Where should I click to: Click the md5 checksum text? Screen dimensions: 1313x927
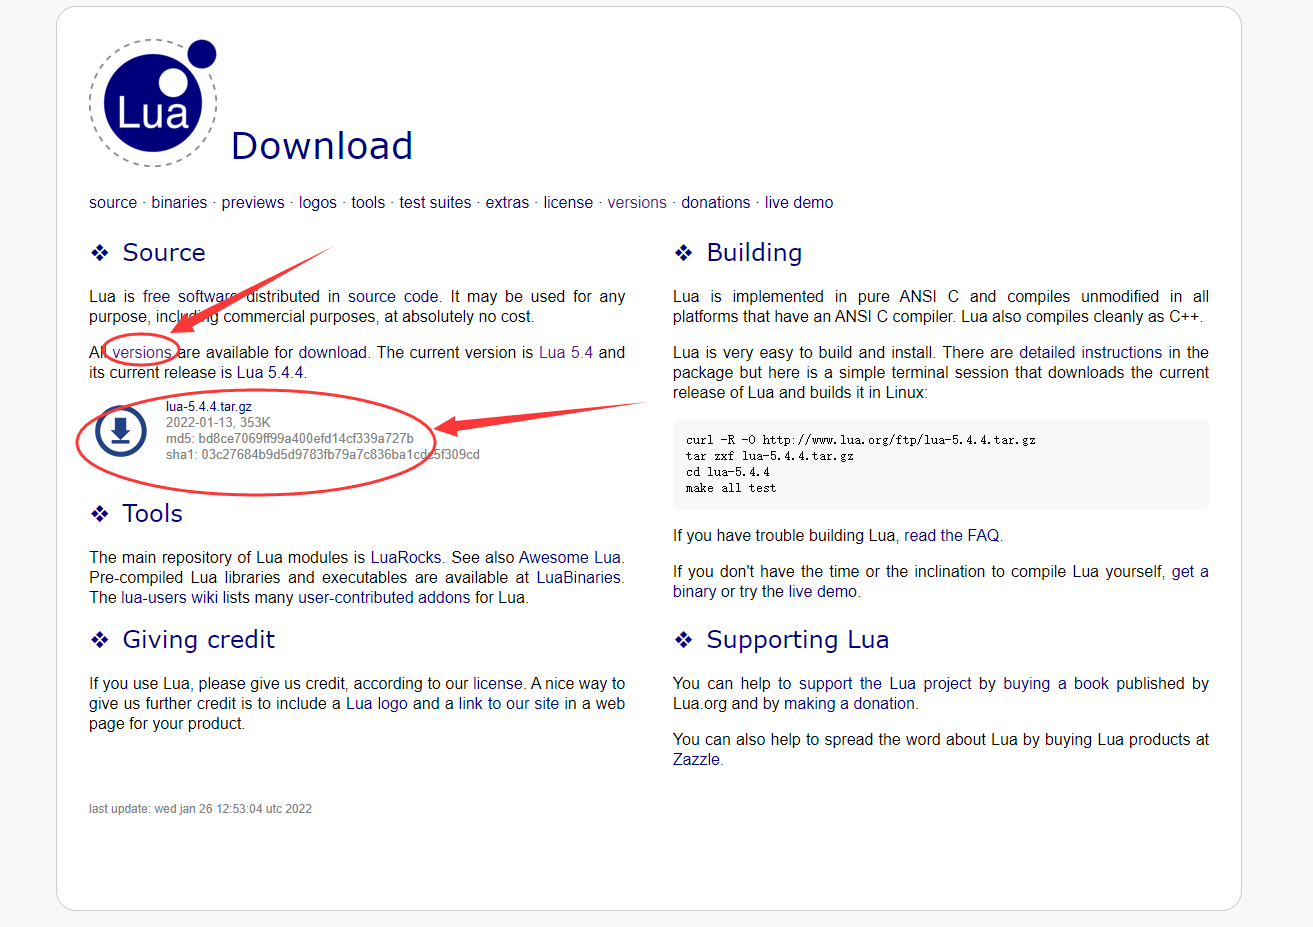(290, 438)
